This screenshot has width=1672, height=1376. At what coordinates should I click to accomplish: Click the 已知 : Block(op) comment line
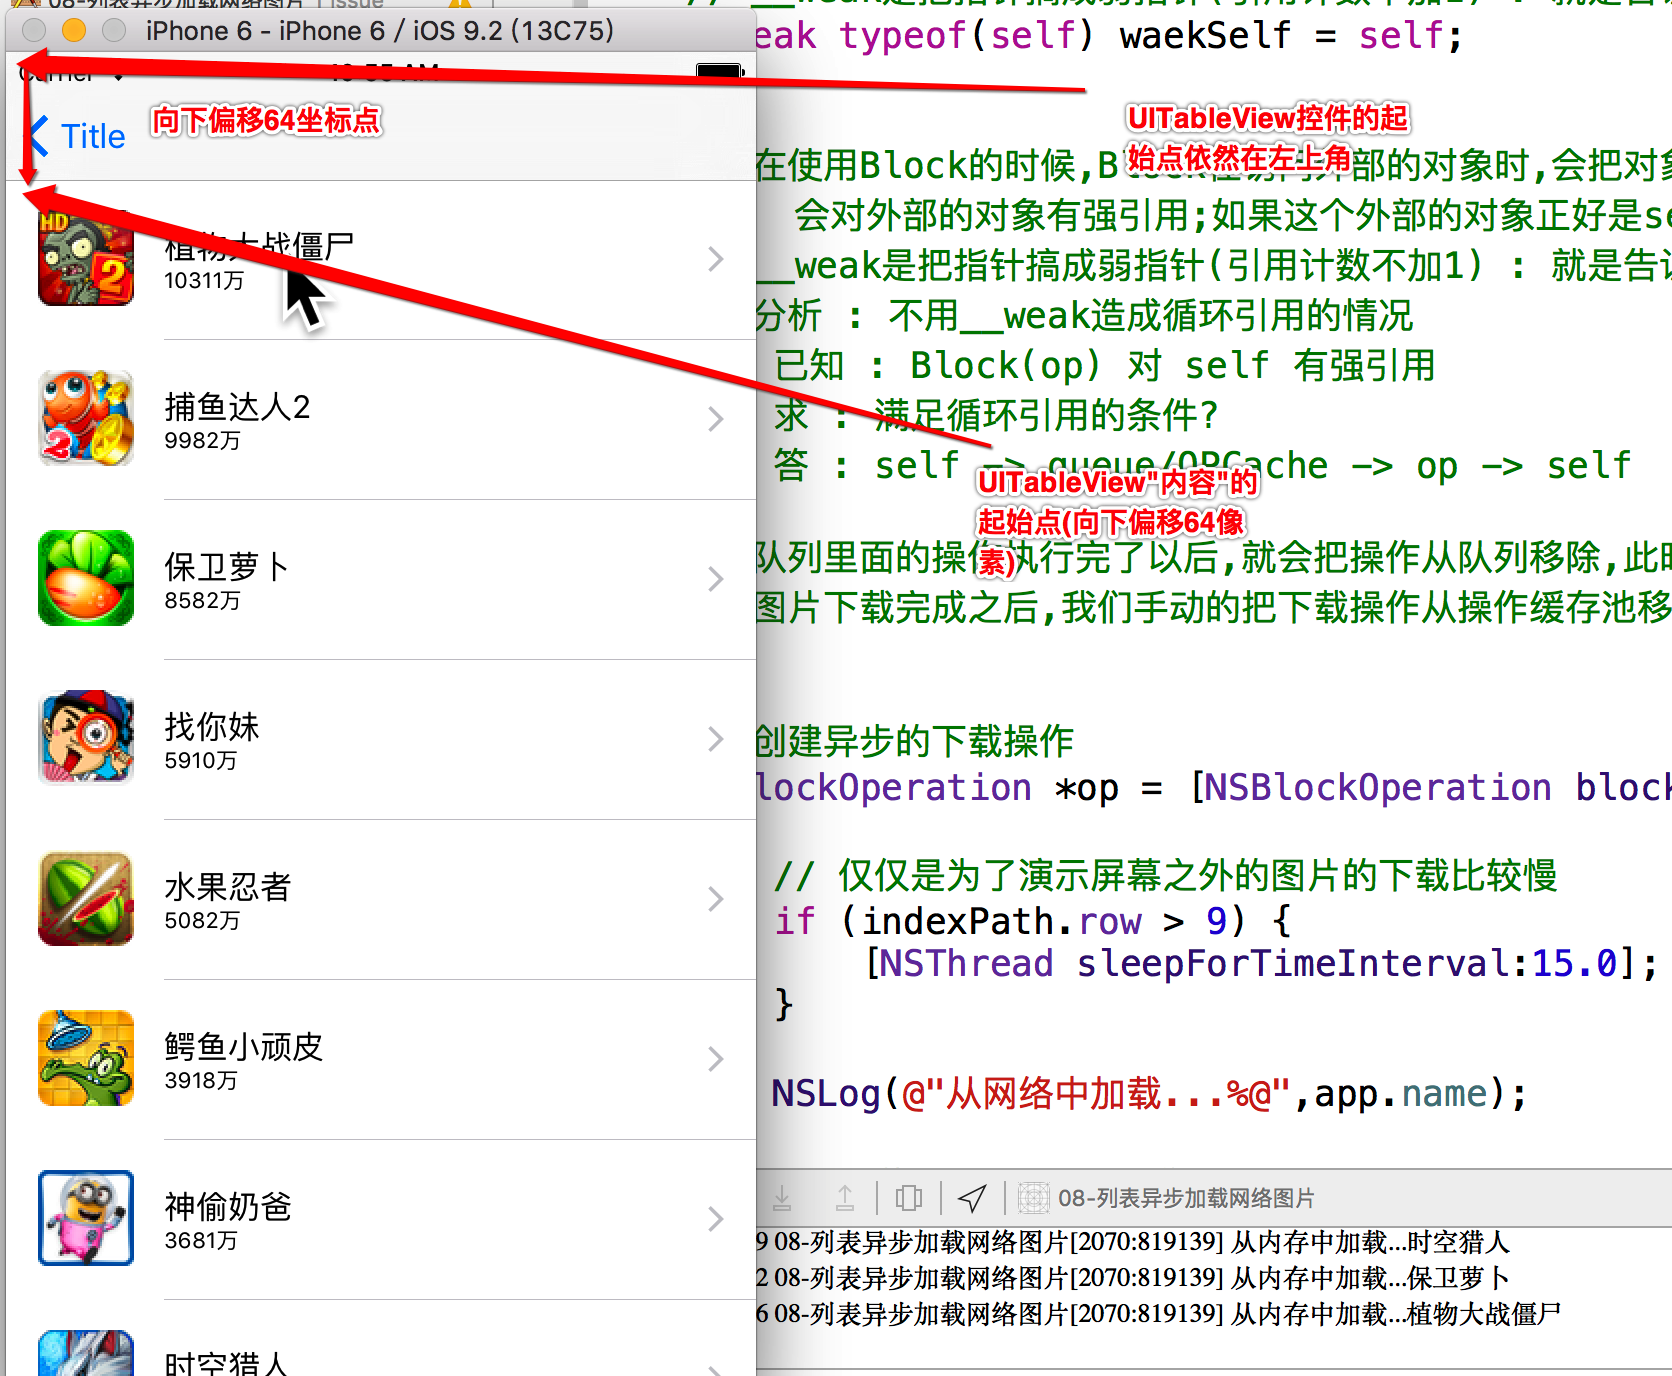pos(1105,366)
